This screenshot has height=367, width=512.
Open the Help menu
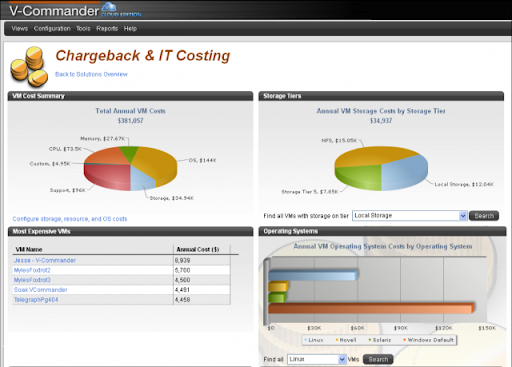(x=130, y=29)
